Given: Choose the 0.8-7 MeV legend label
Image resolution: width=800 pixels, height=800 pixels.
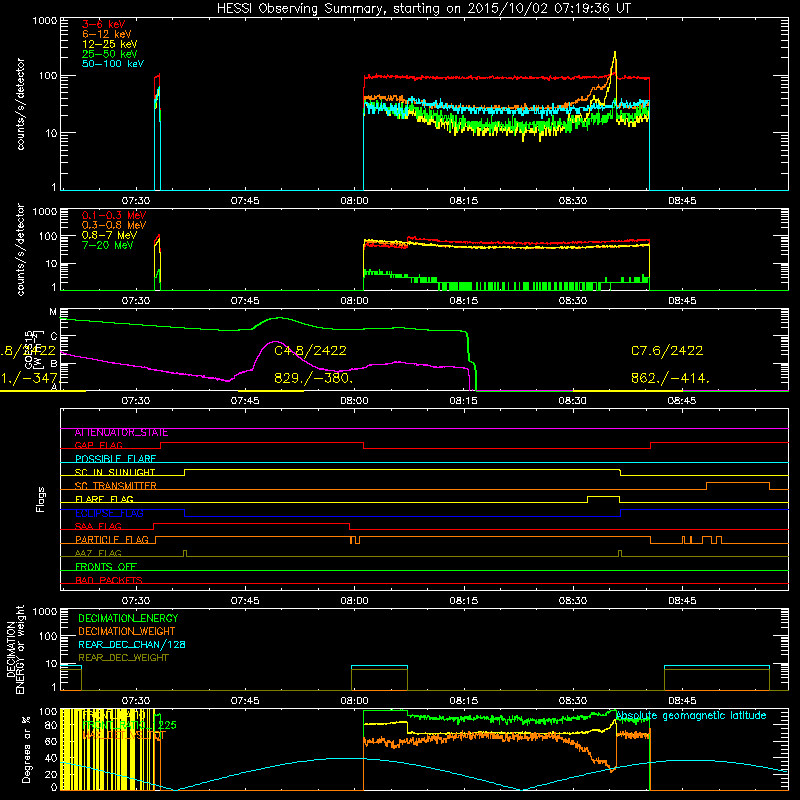Looking at the screenshot, I should [x=109, y=235].
